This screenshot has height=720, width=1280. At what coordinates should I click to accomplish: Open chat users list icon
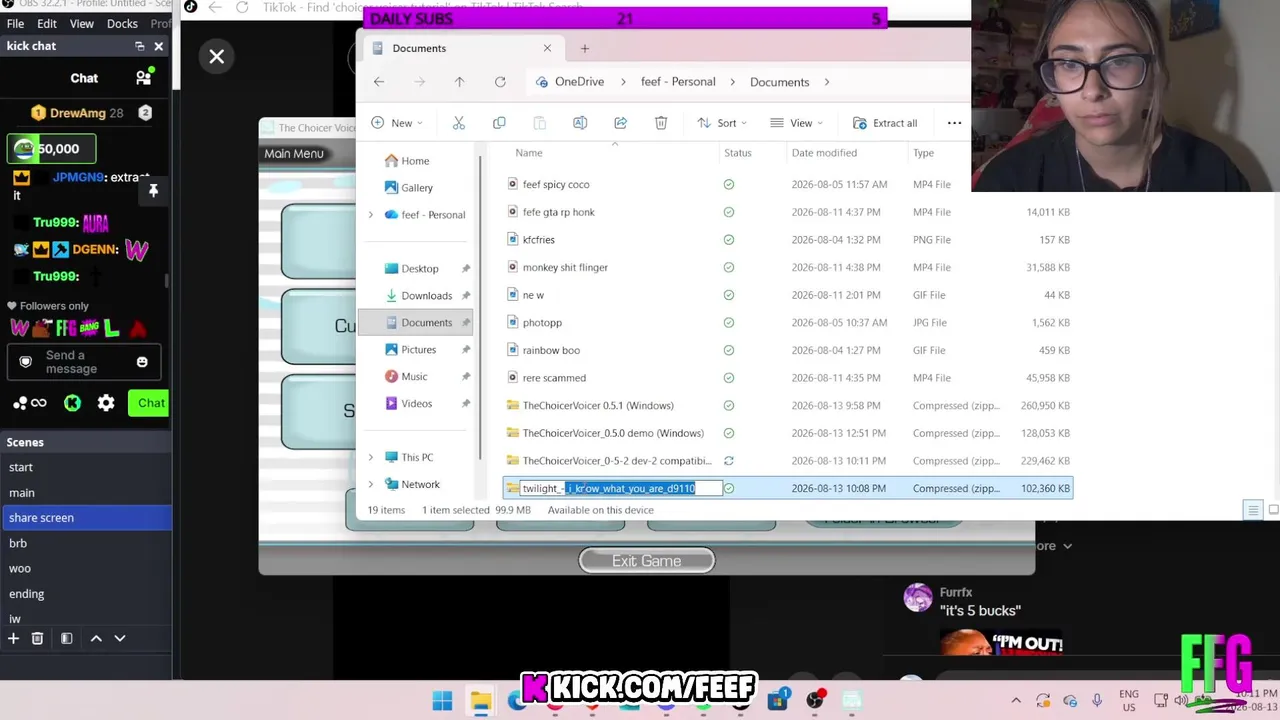click(x=144, y=77)
